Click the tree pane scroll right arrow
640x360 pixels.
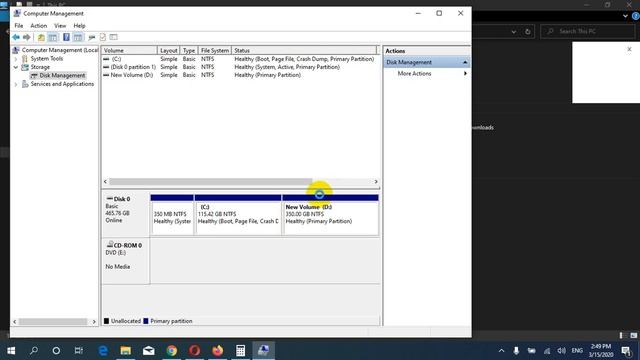click(x=94, y=322)
